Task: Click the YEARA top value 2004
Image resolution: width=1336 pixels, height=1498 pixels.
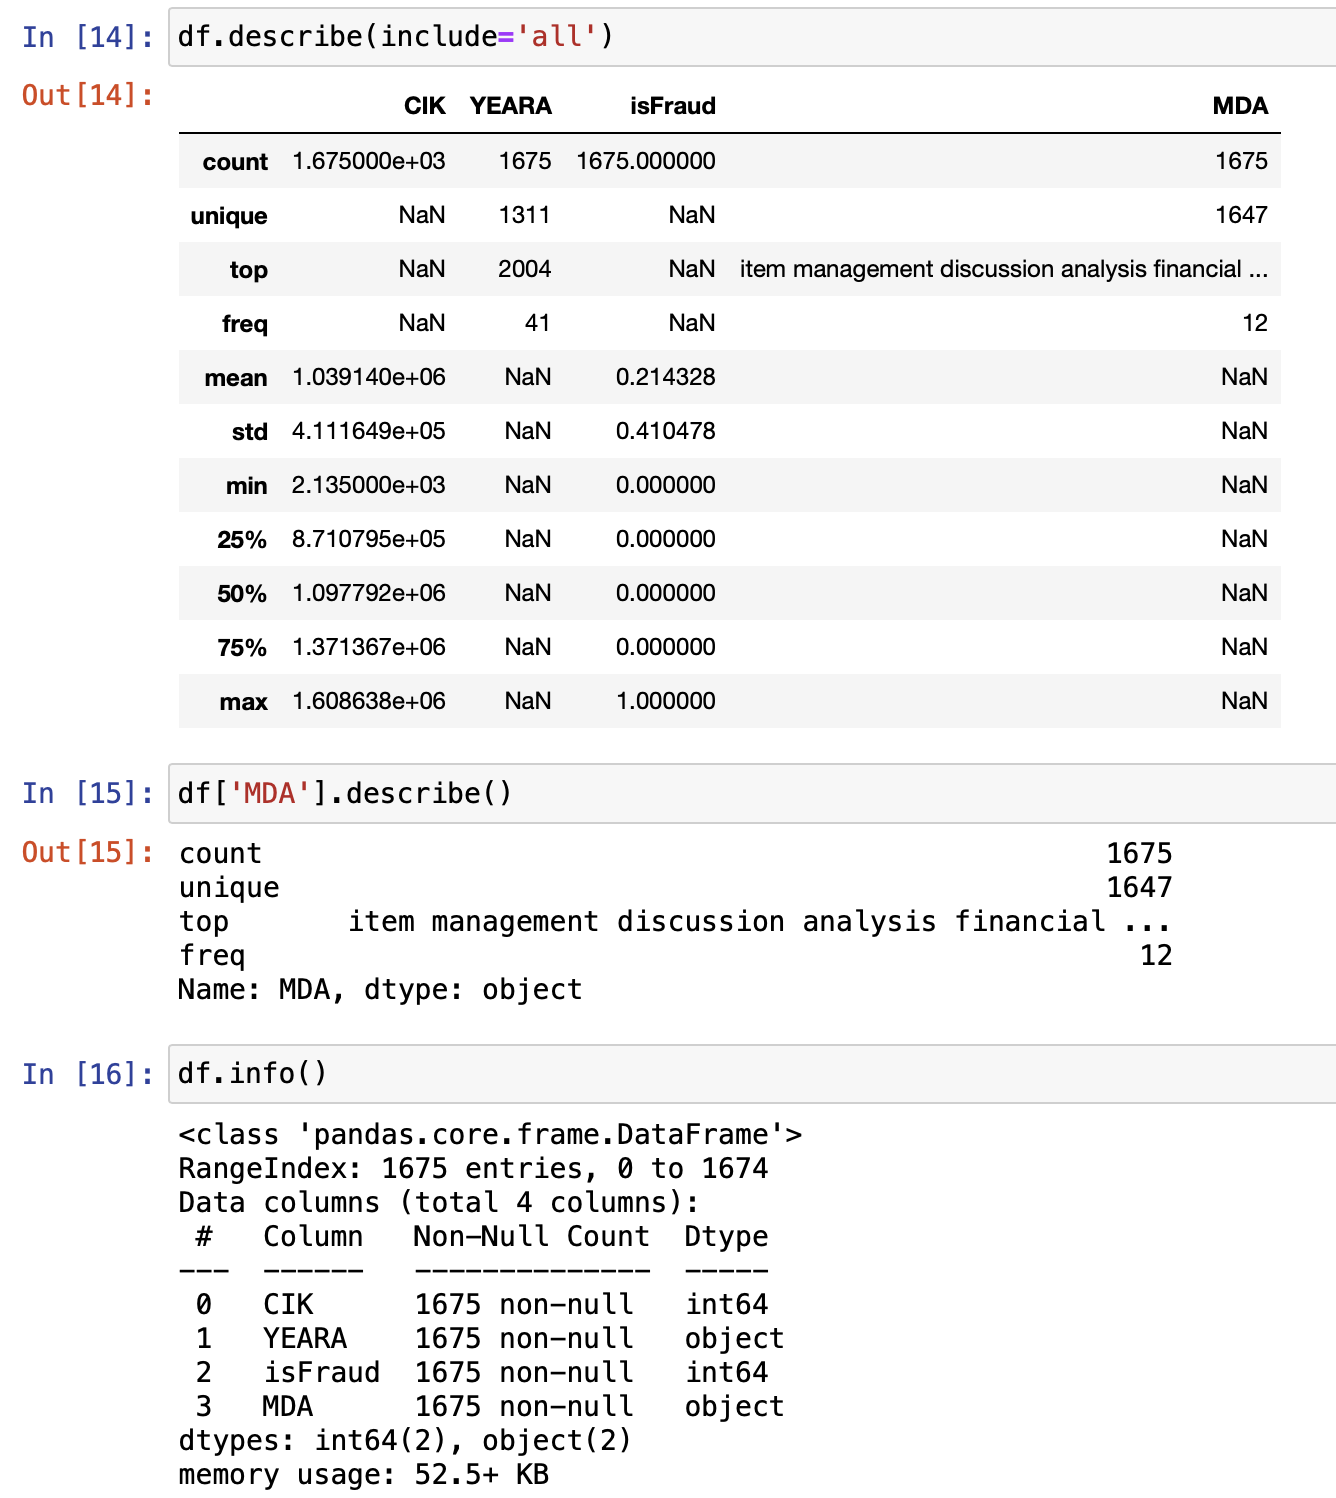Action: [x=525, y=269]
